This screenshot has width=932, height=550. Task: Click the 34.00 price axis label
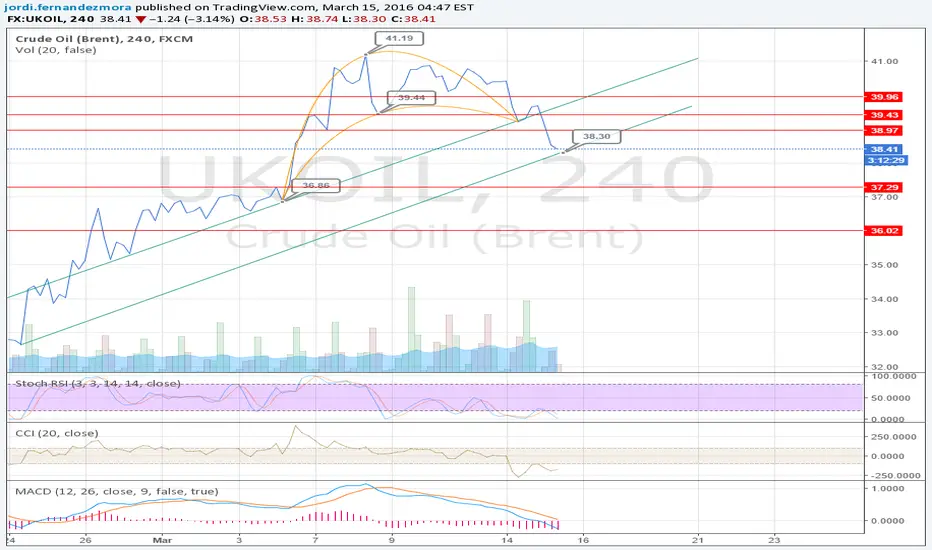[x=884, y=299]
